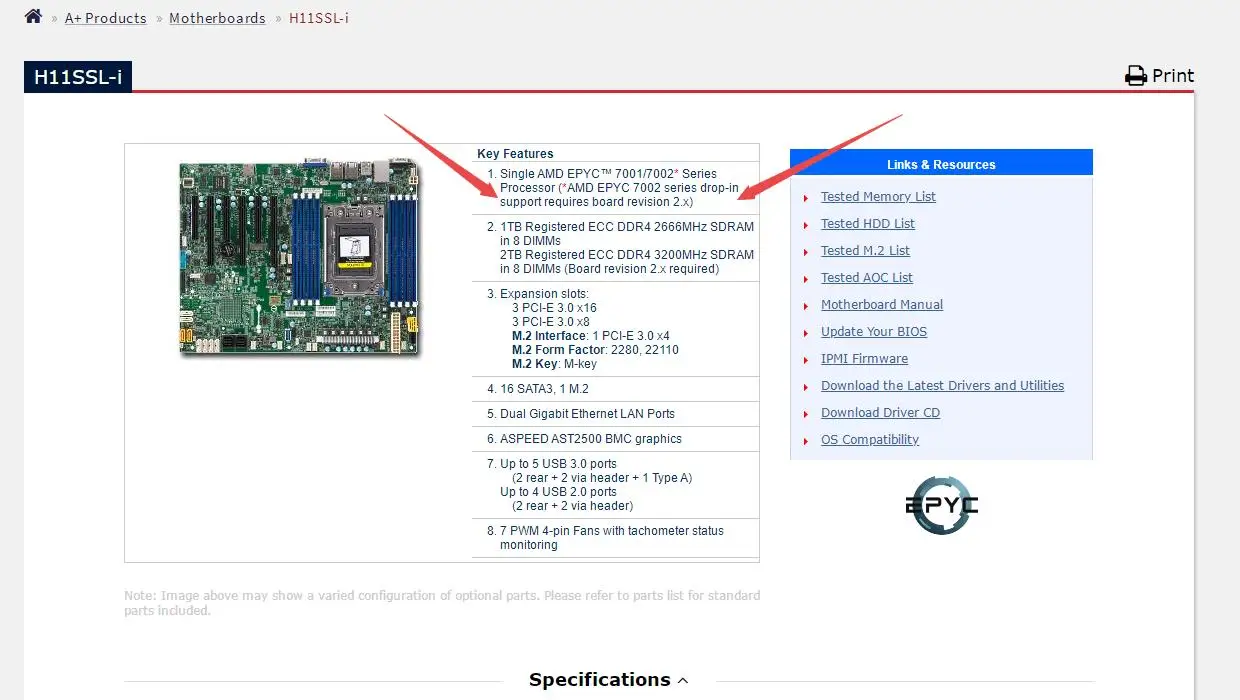The width and height of the screenshot is (1240, 700).
Task: Go to the home page icon
Action: [33, 16]
